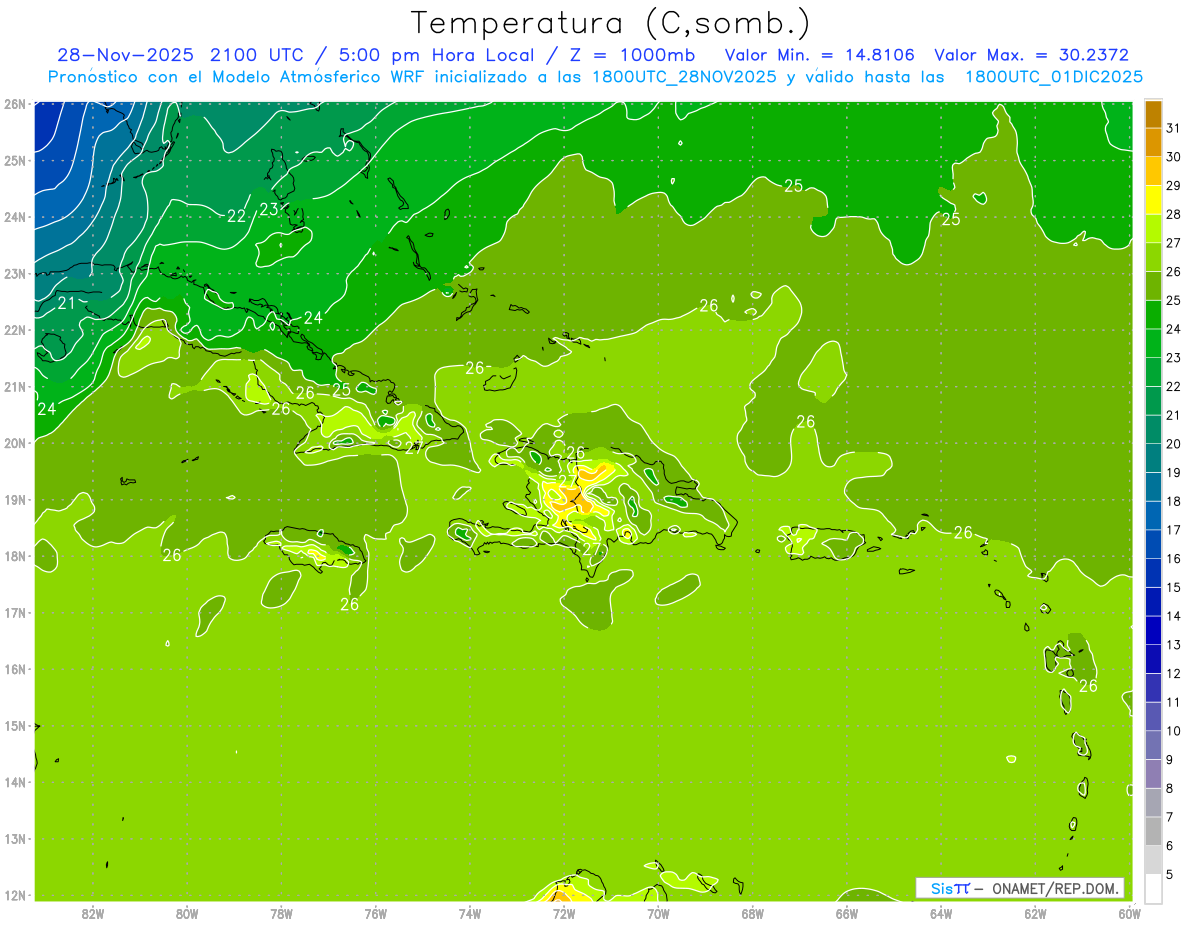
Task: Click longitude axis label "66W"
Action: coord(847,913)
